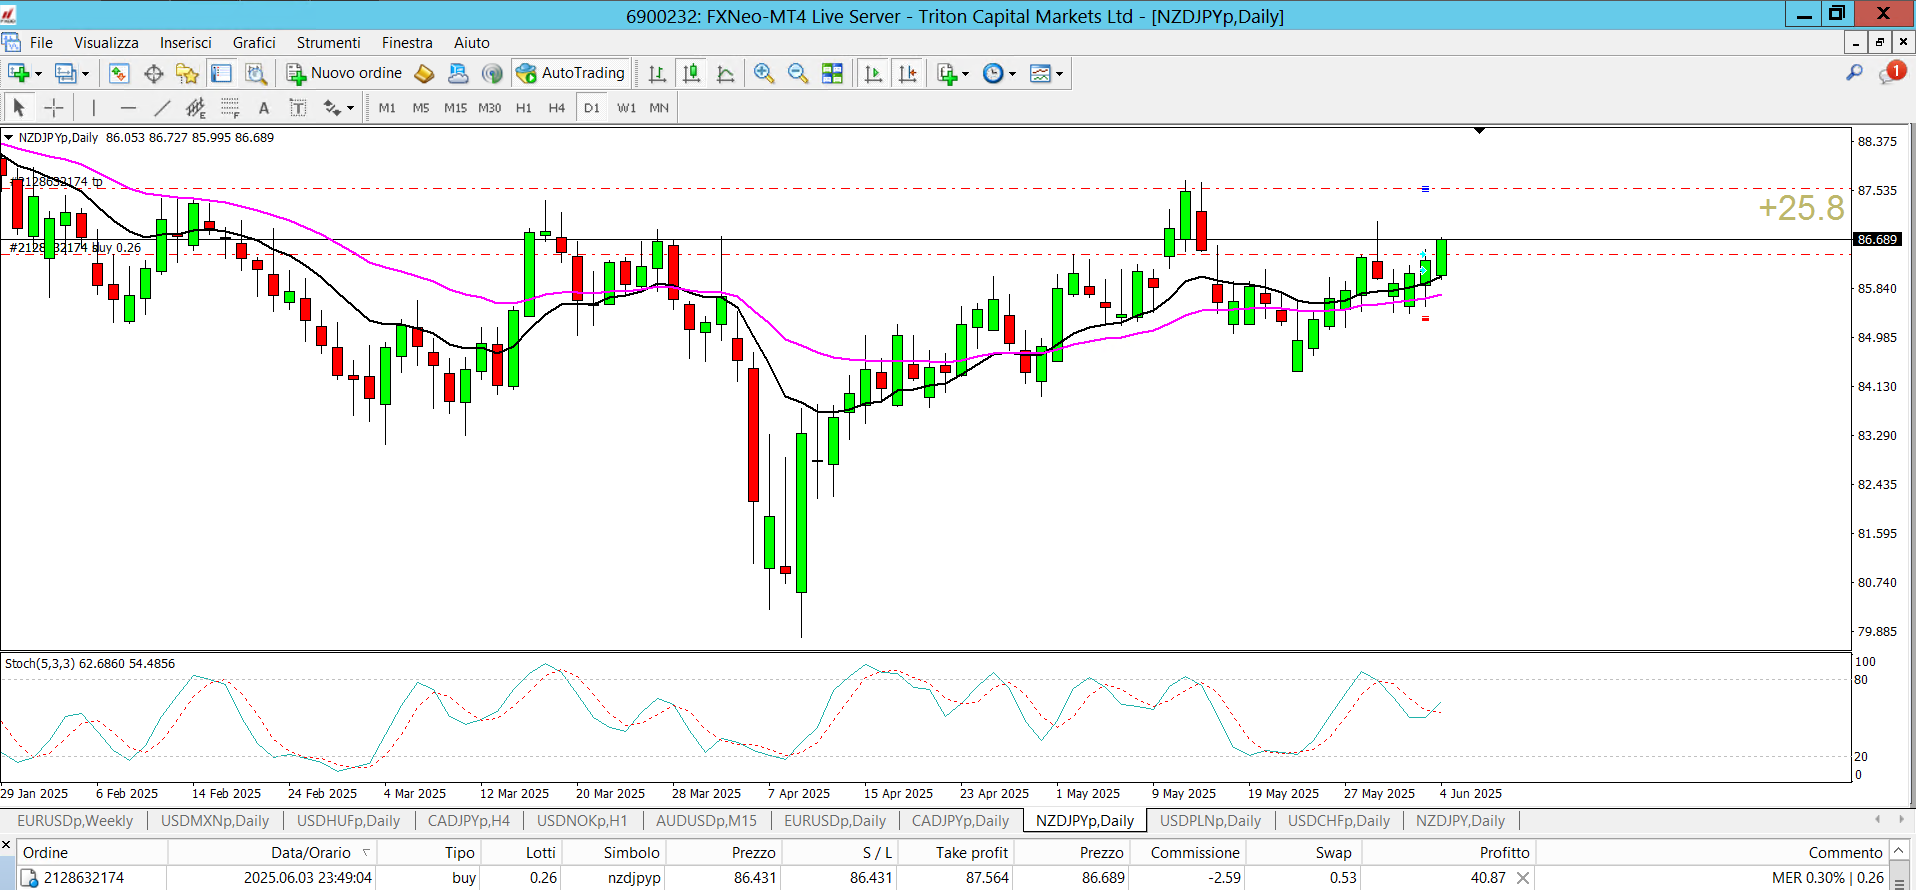
Task: Open templates icon
Action: [x=1041, y=73]
